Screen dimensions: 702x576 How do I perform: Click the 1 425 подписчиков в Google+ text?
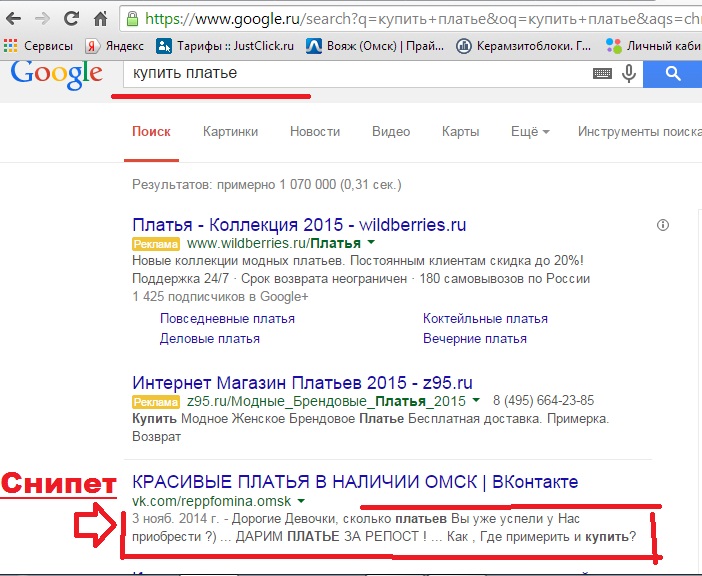pos(220,297)
